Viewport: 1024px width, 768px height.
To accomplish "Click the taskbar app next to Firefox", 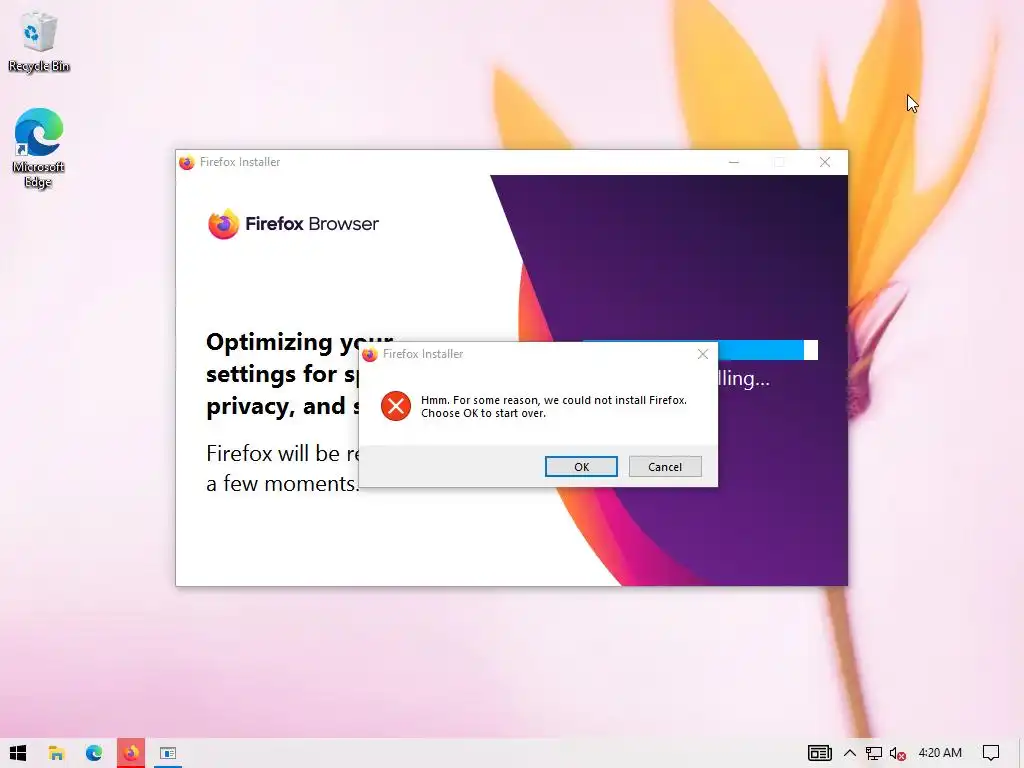I will pyautogui.click(x=168, y=753).
